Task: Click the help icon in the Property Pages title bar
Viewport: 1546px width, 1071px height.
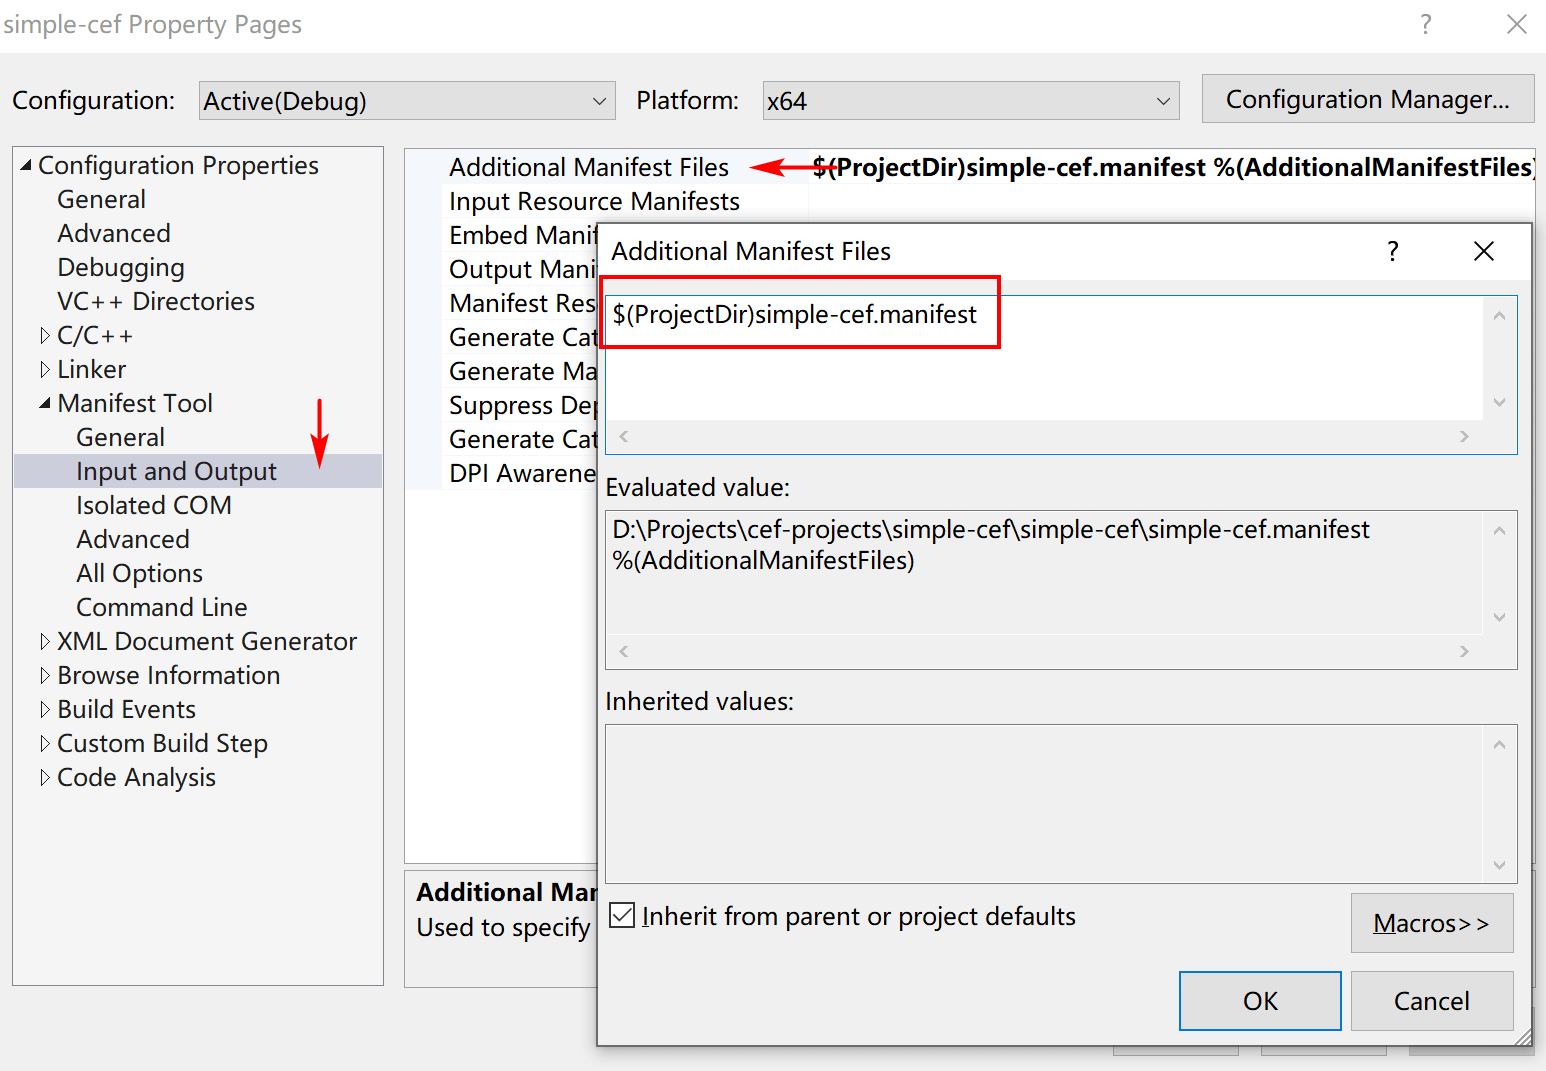Action: [x=1426, y=24]
